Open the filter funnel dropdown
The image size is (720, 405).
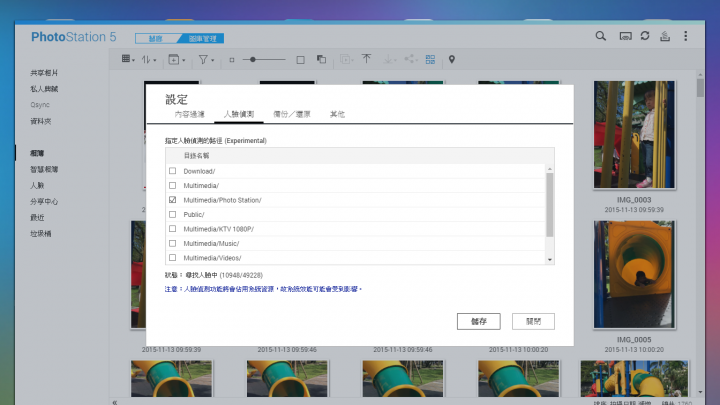[x=206, y=59]
